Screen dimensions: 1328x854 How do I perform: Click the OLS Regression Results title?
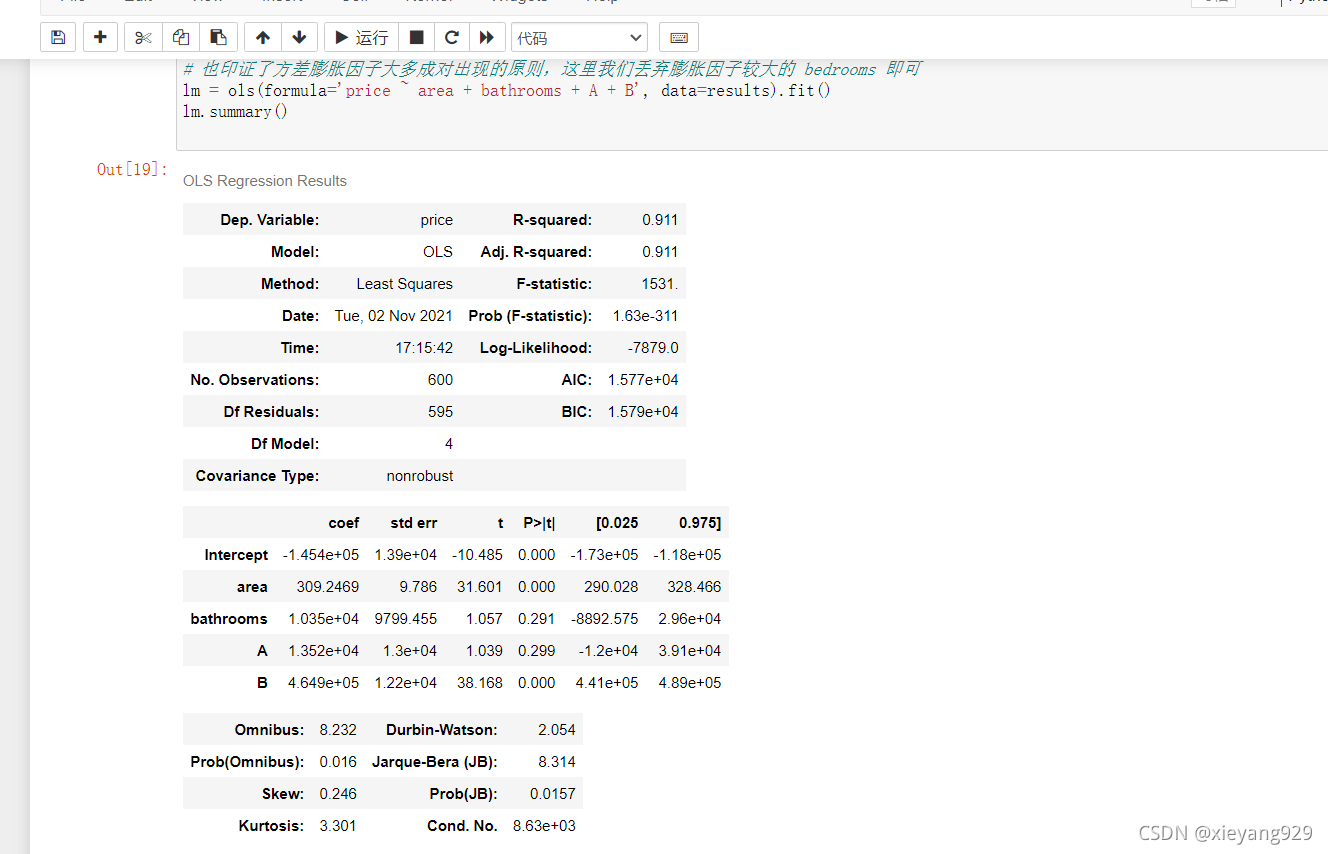pyautogui.click(x=265, y=181)
